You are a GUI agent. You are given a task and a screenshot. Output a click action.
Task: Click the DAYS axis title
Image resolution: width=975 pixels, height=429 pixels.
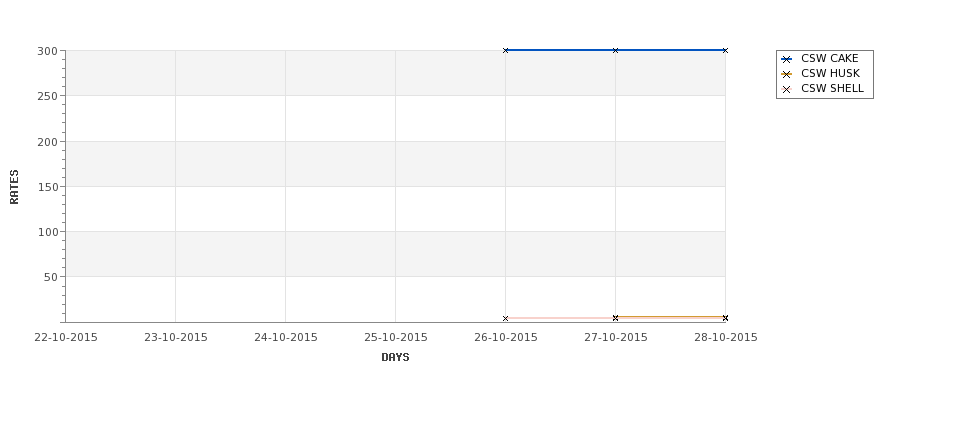(395, 358)
